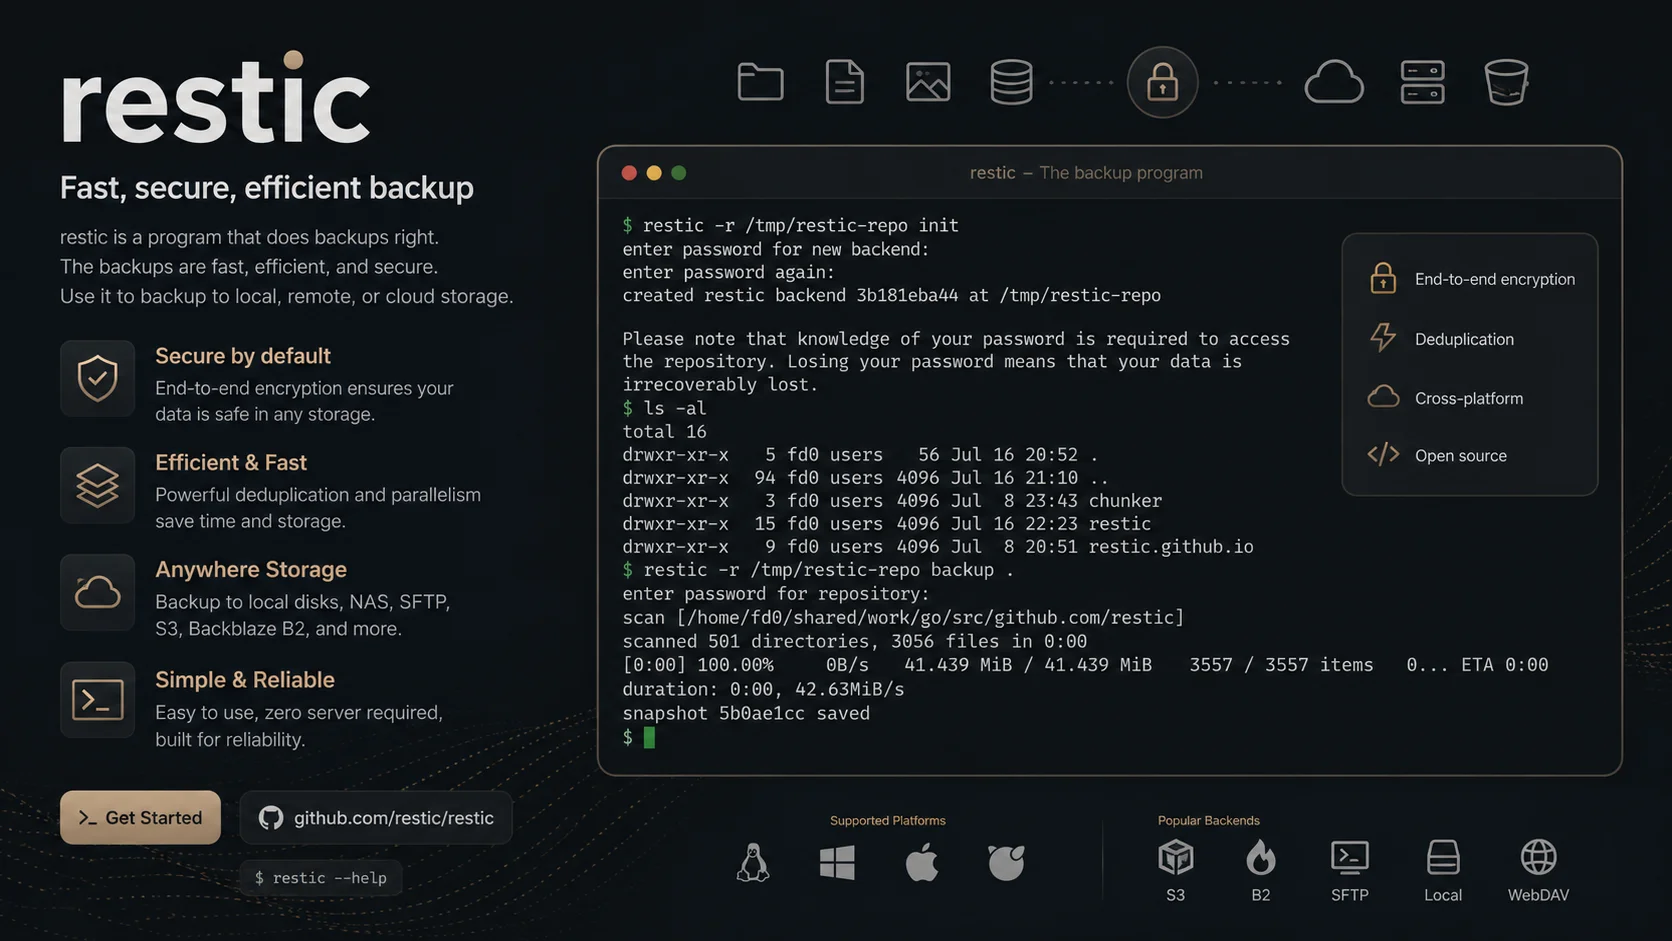Click the red close dot of terminal window
Screen dimensions: 1672x941
629,173
